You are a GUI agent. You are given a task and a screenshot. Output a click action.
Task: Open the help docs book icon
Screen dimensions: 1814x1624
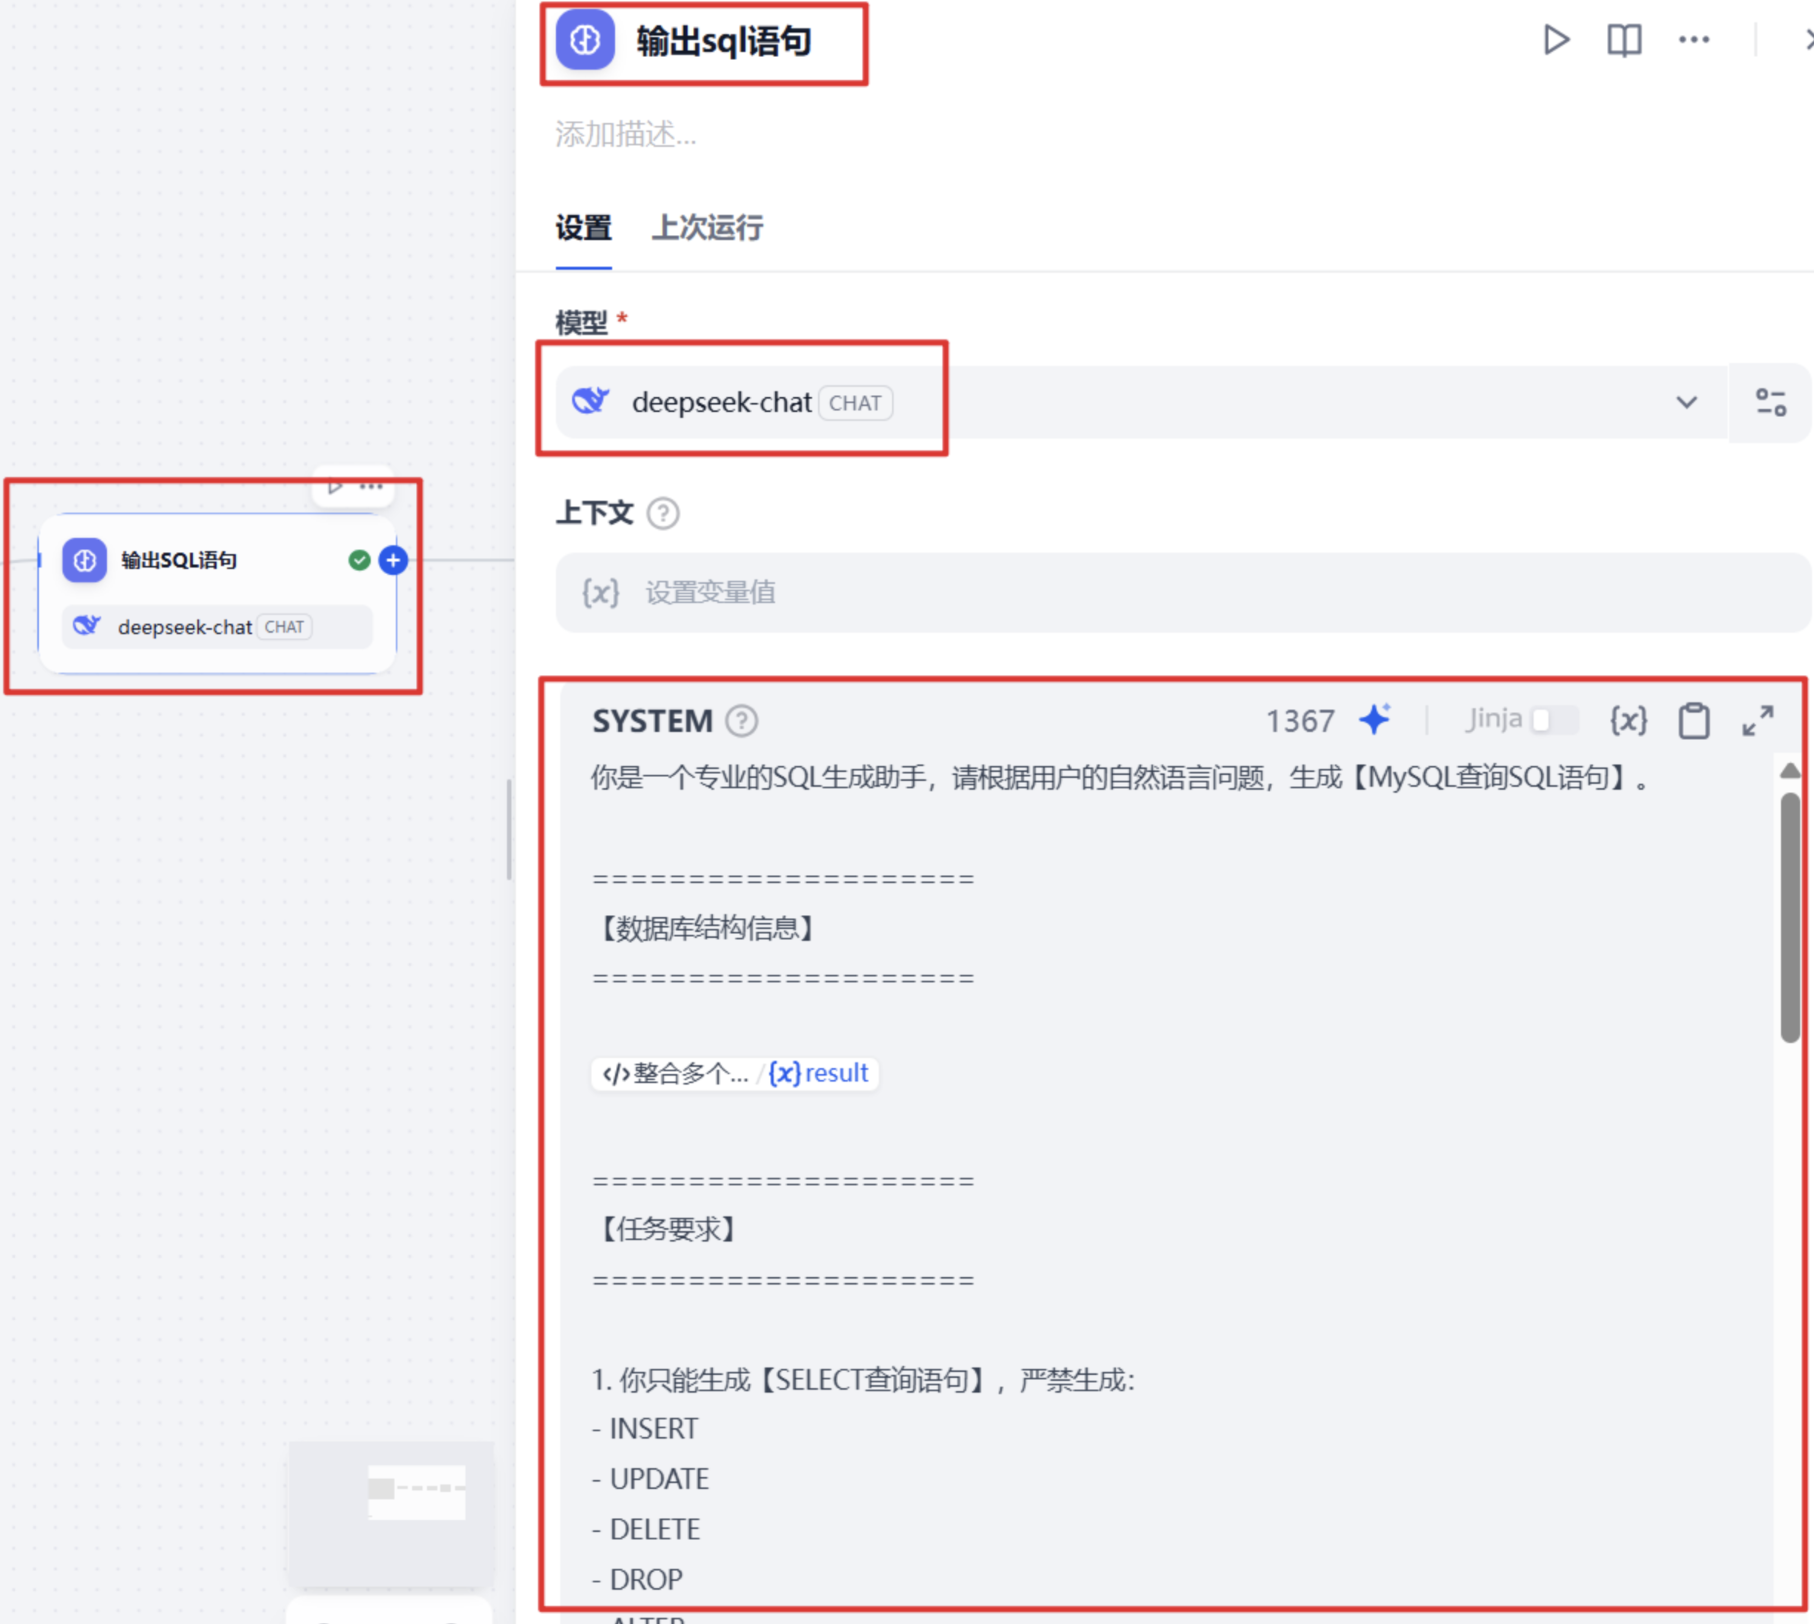pyautogui.click(x=1624, y=40)
